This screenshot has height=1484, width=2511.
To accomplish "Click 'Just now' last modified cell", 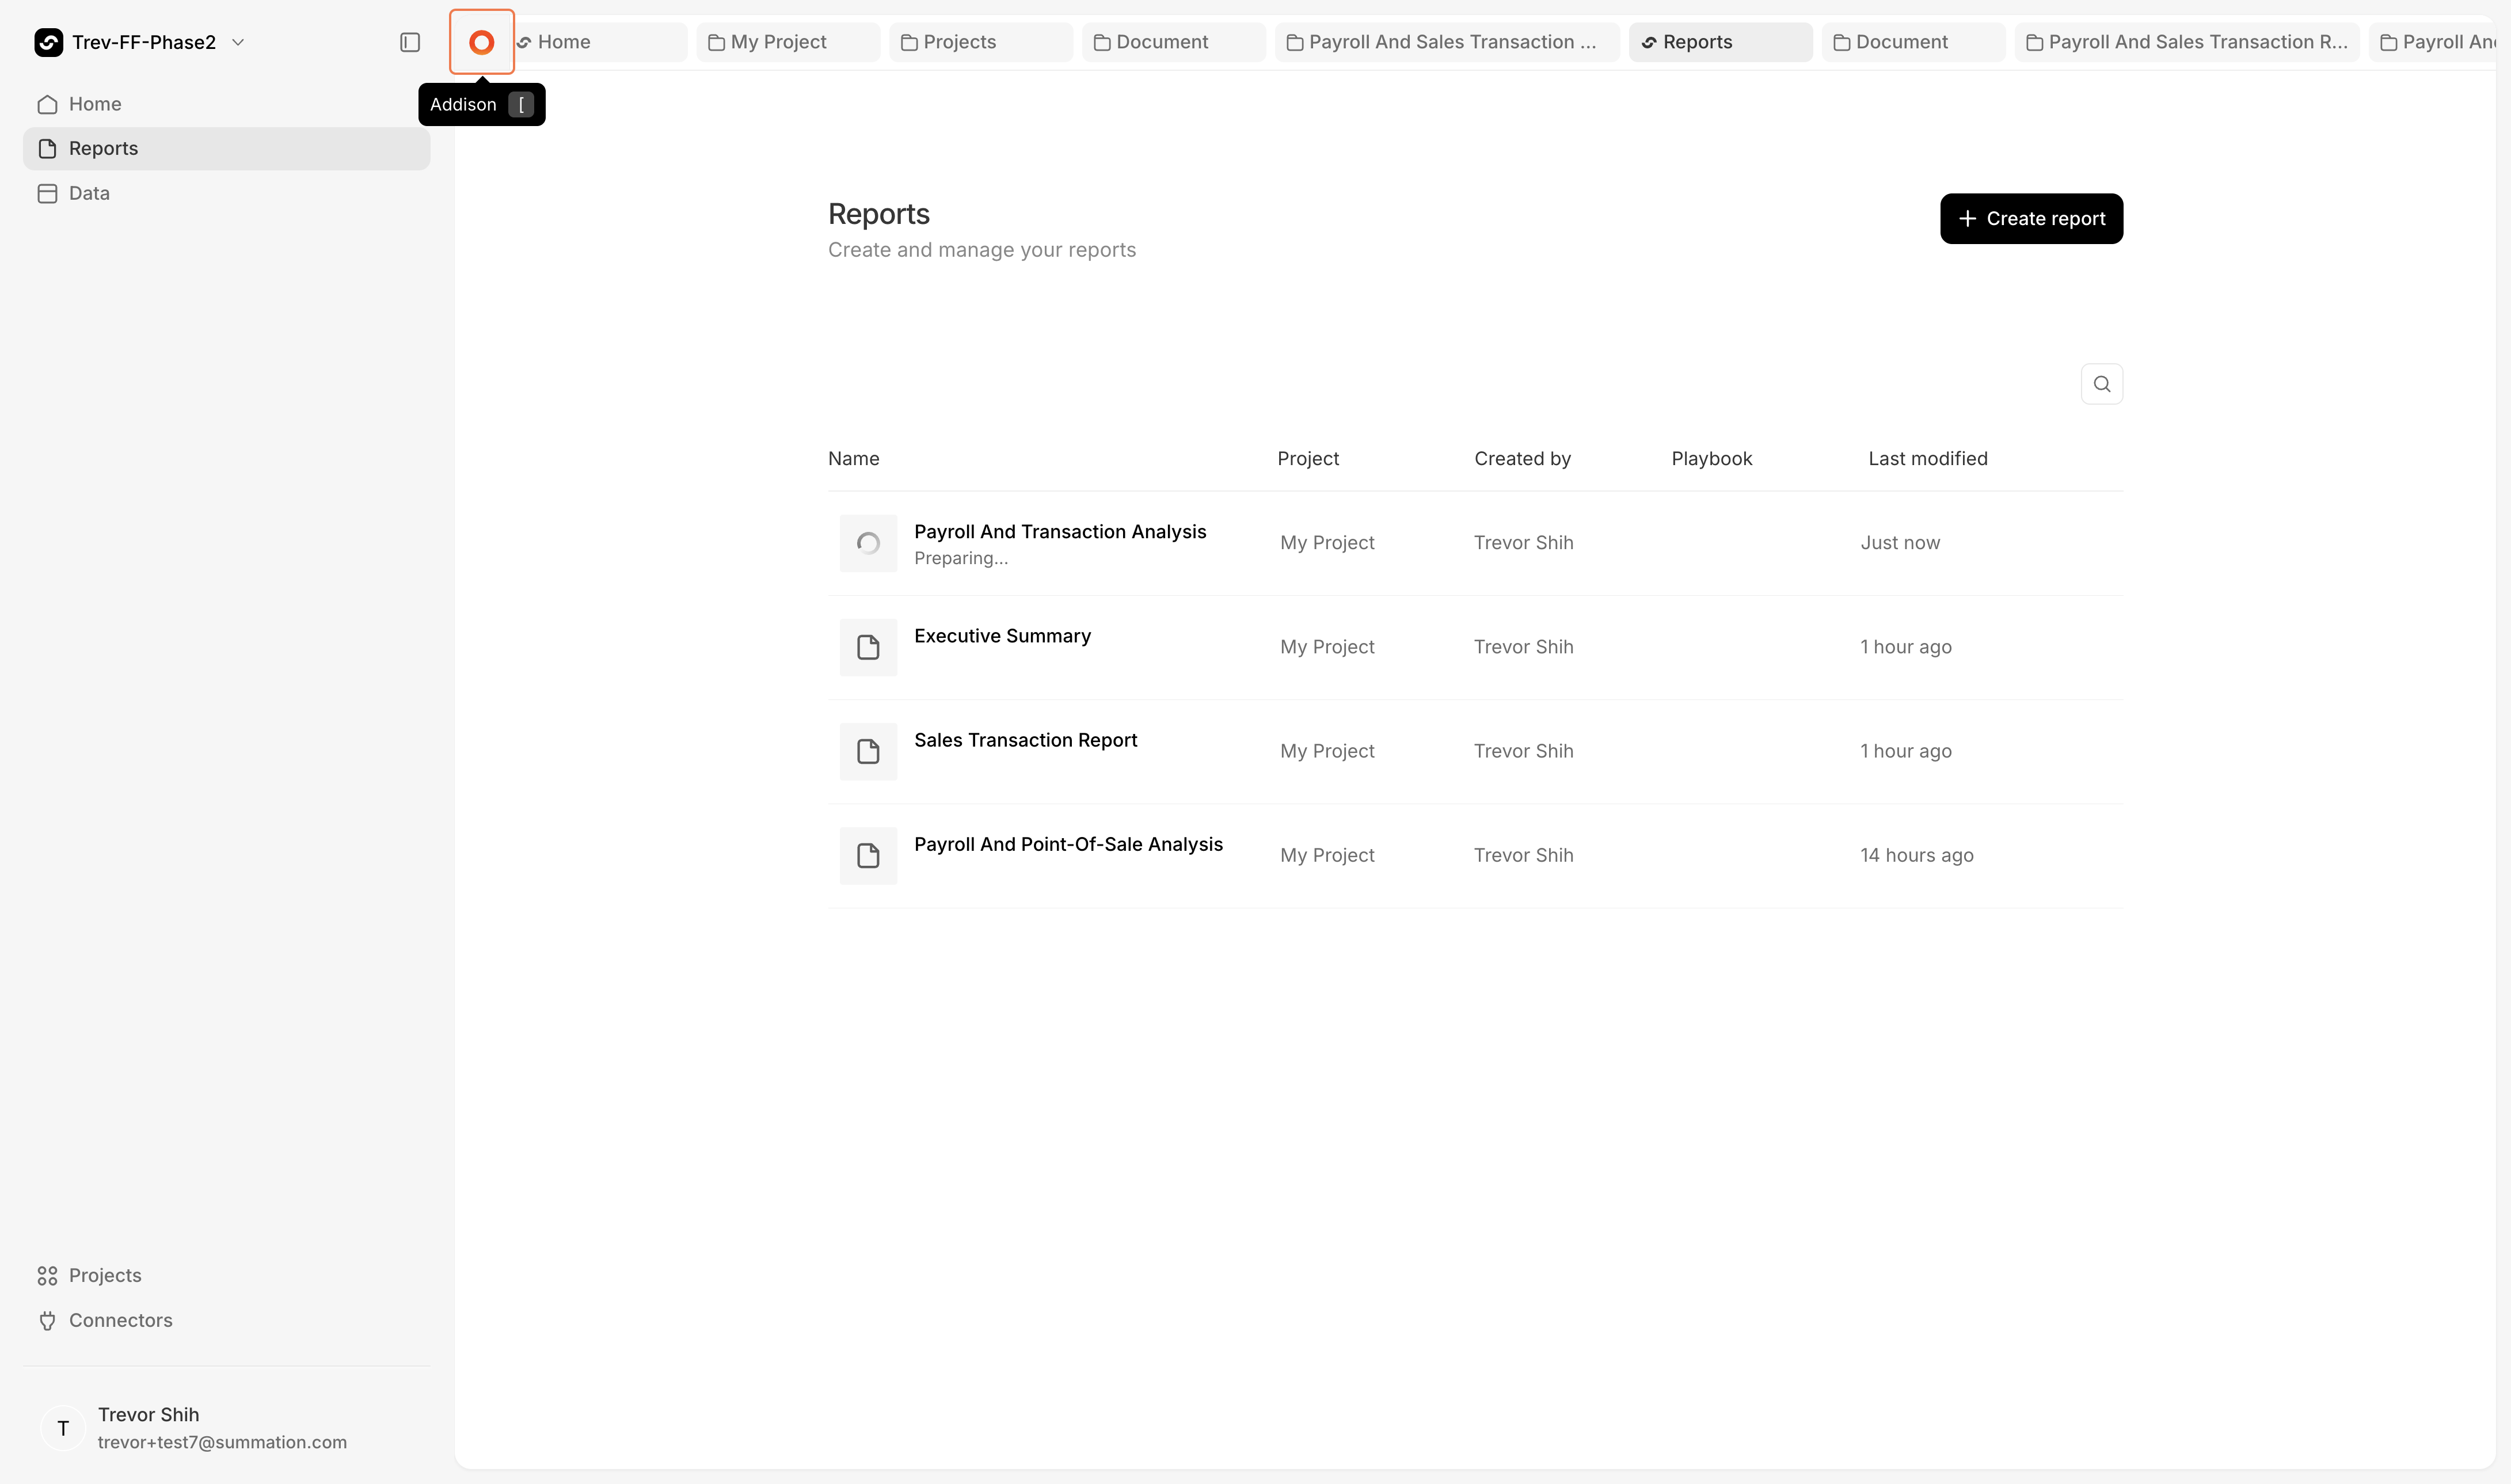I will click(1899, 543).
